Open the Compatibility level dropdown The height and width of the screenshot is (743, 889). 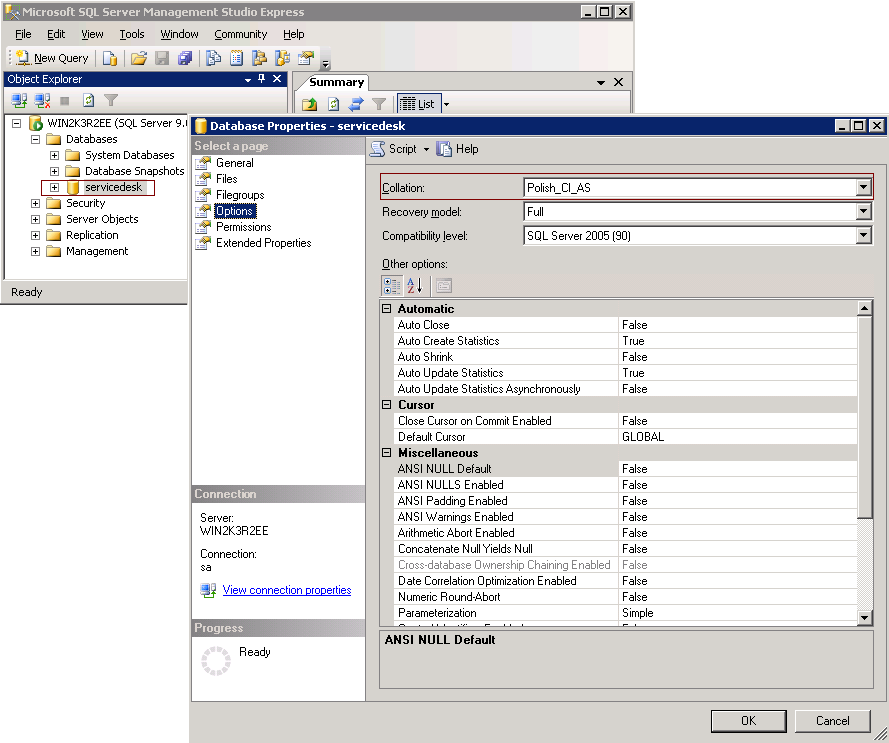pos(863,235)
